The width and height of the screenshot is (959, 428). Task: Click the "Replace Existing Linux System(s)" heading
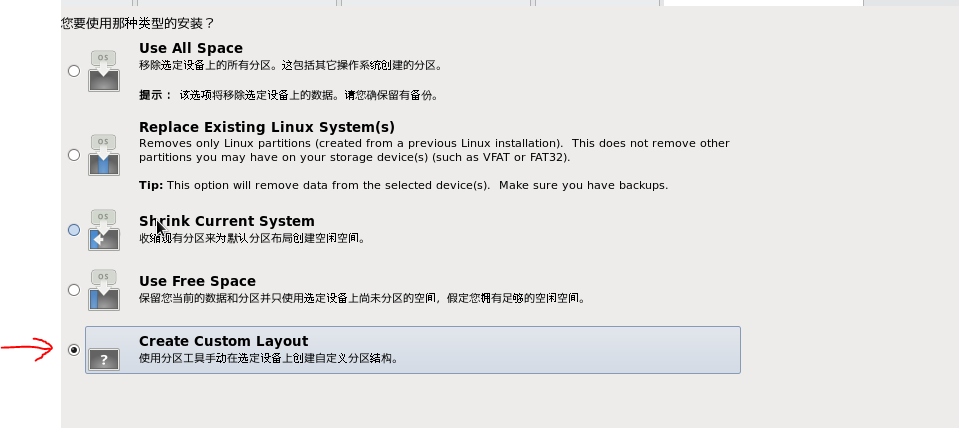point(267,127)
